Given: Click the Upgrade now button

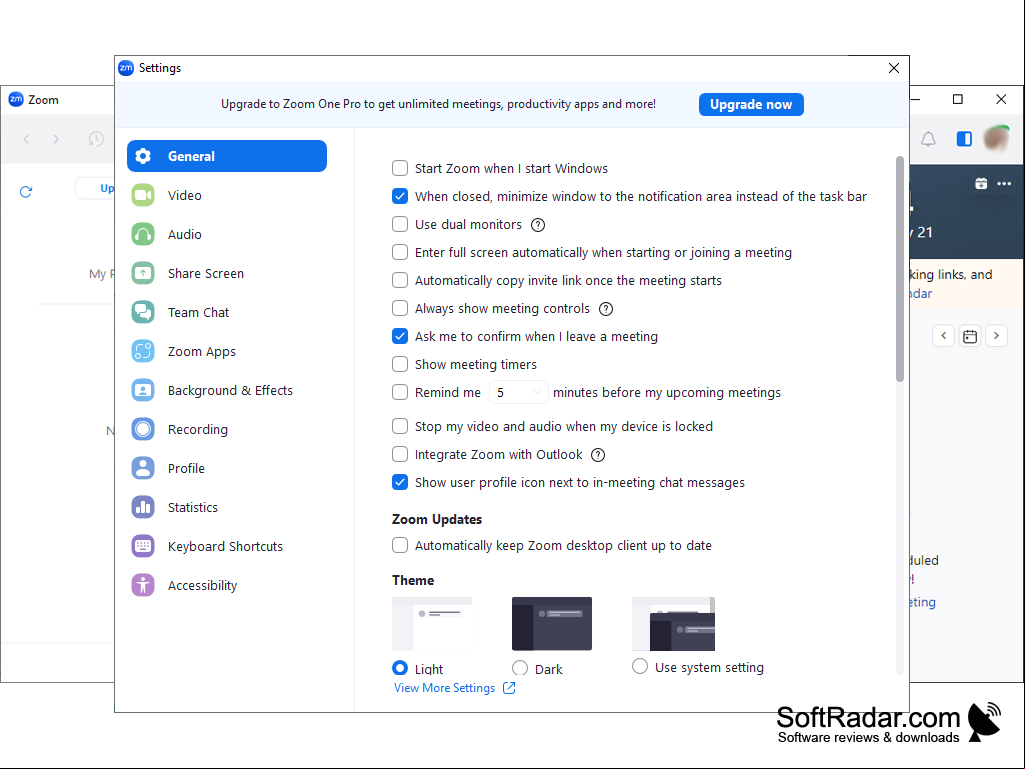Looking at the screenshot, I should click(751, 105).
